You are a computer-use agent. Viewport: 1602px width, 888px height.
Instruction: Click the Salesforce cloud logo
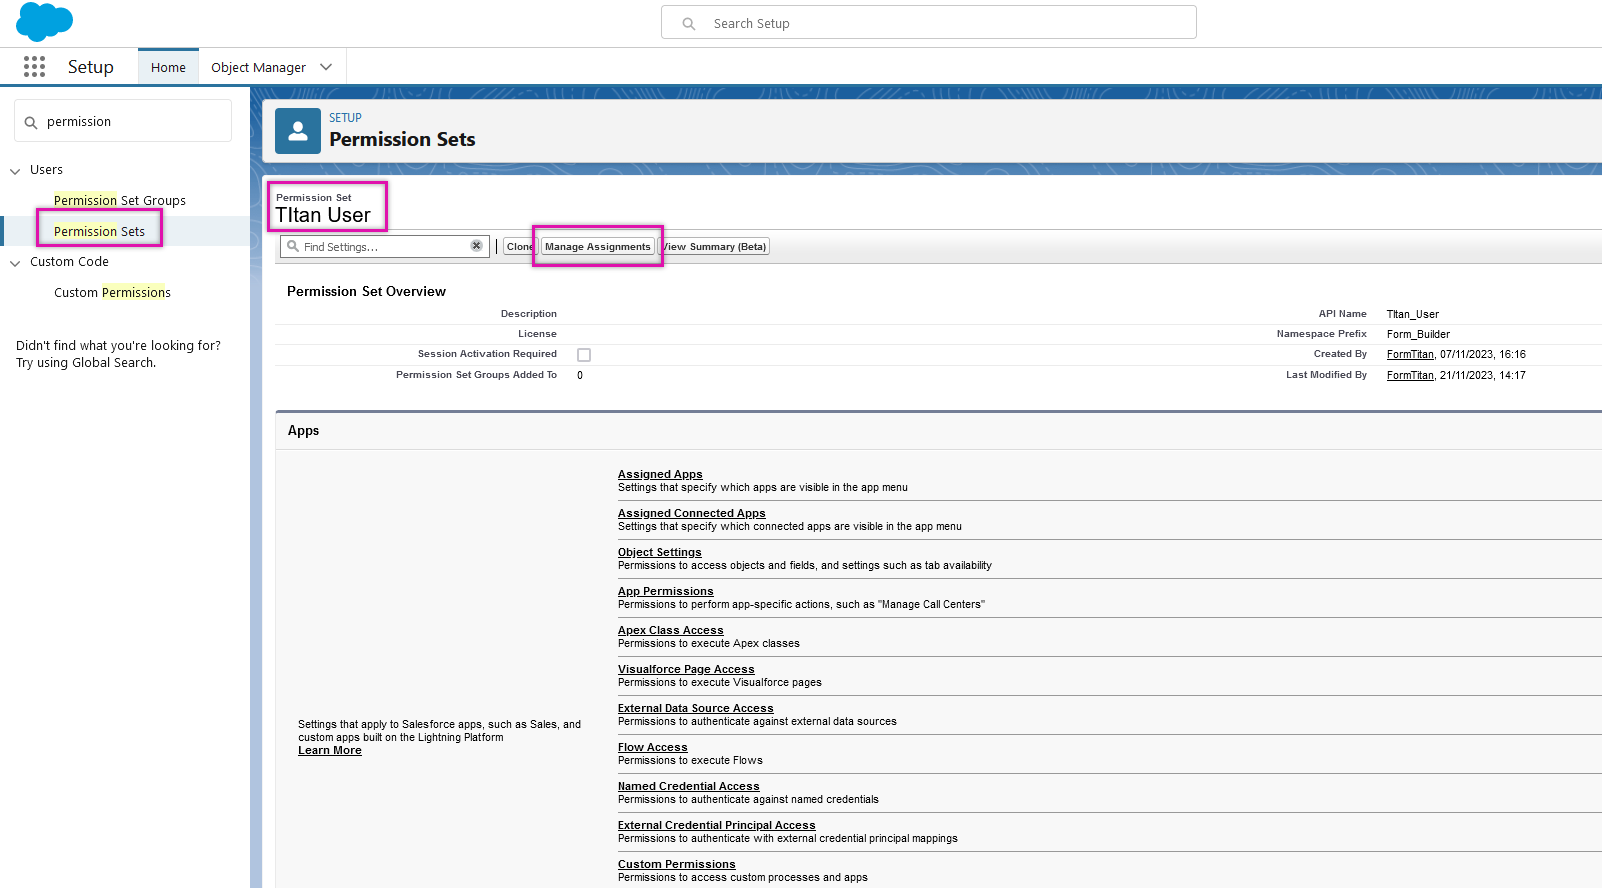(45, 21)
